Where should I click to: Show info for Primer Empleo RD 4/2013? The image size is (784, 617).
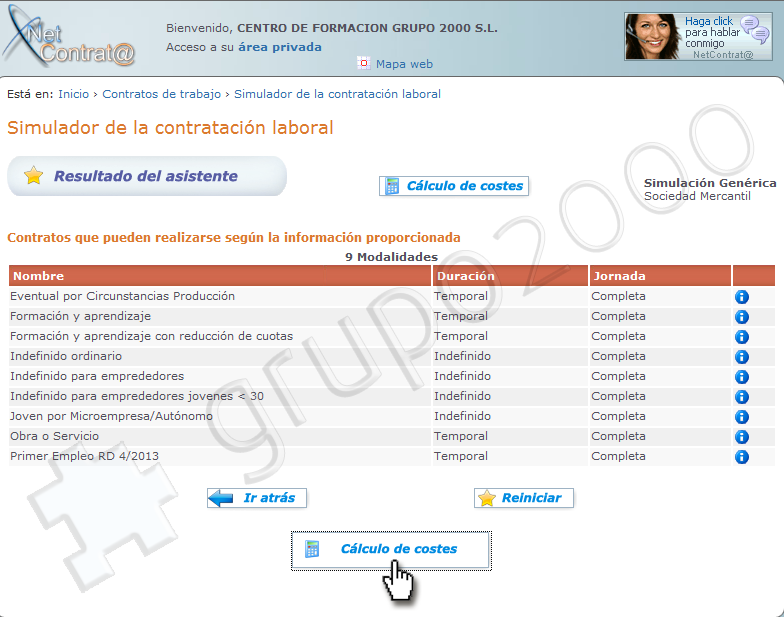click(742, 456)
